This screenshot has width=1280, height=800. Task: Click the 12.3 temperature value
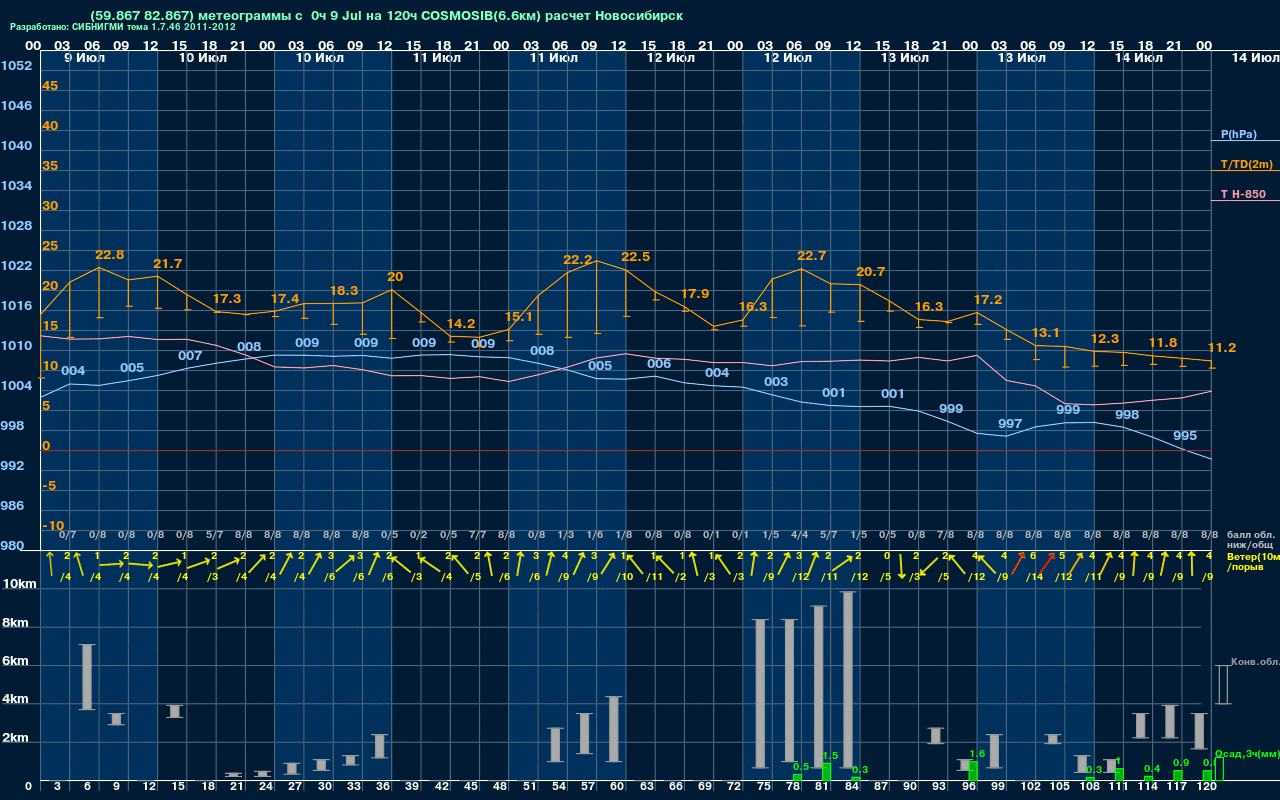pos(1105,339)
